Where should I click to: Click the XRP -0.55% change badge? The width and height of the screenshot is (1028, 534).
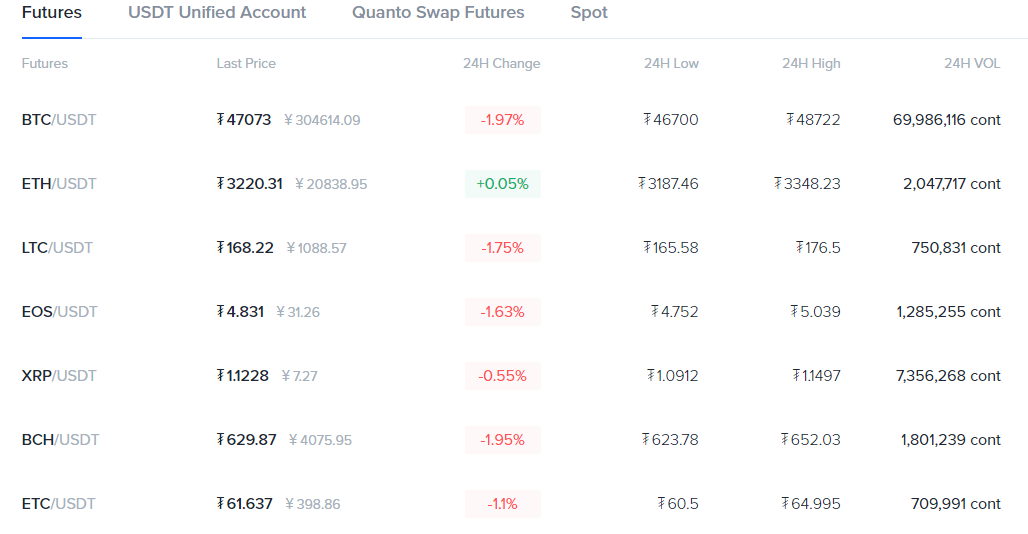[x=502, y=376]
